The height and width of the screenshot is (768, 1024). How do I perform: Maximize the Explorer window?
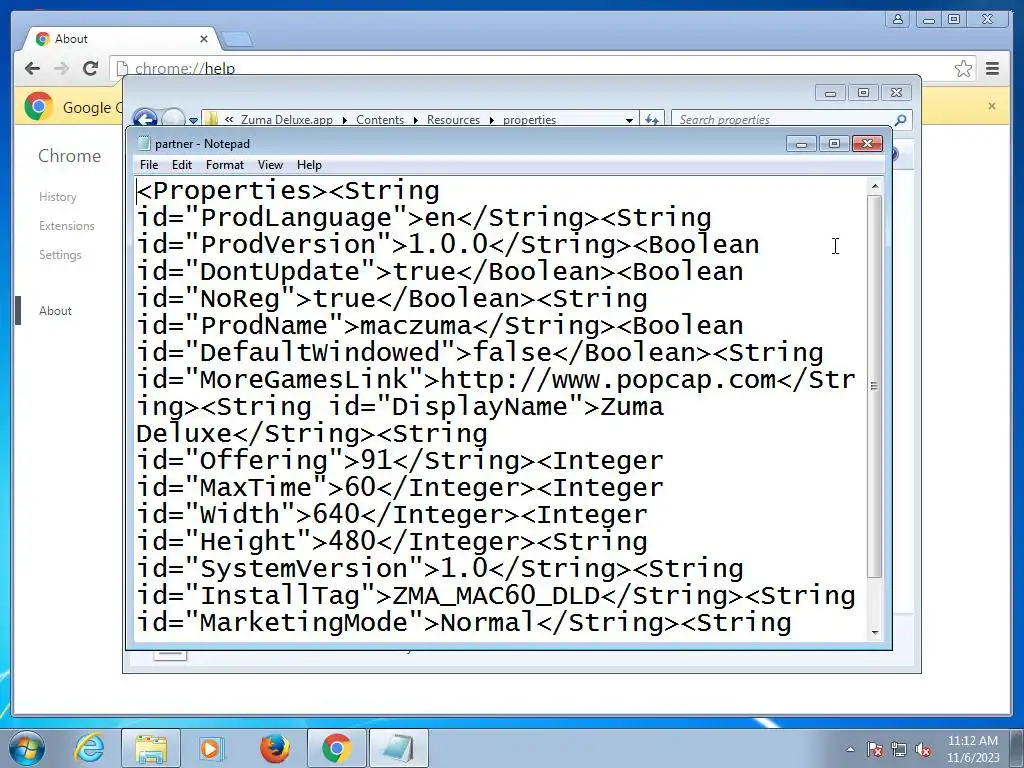pos(863,93)
